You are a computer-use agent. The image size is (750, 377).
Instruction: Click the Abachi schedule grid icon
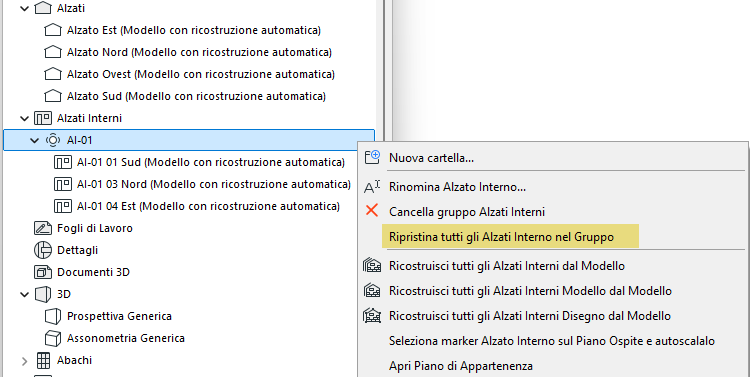click(x=43, y=360)
